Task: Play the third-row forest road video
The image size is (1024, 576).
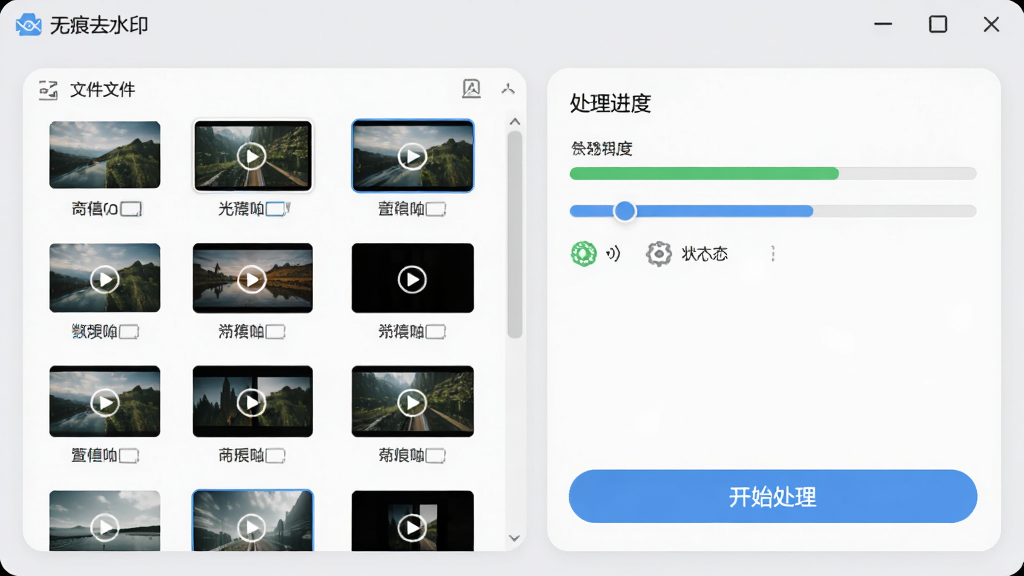Action: click(x=413, y=402)
